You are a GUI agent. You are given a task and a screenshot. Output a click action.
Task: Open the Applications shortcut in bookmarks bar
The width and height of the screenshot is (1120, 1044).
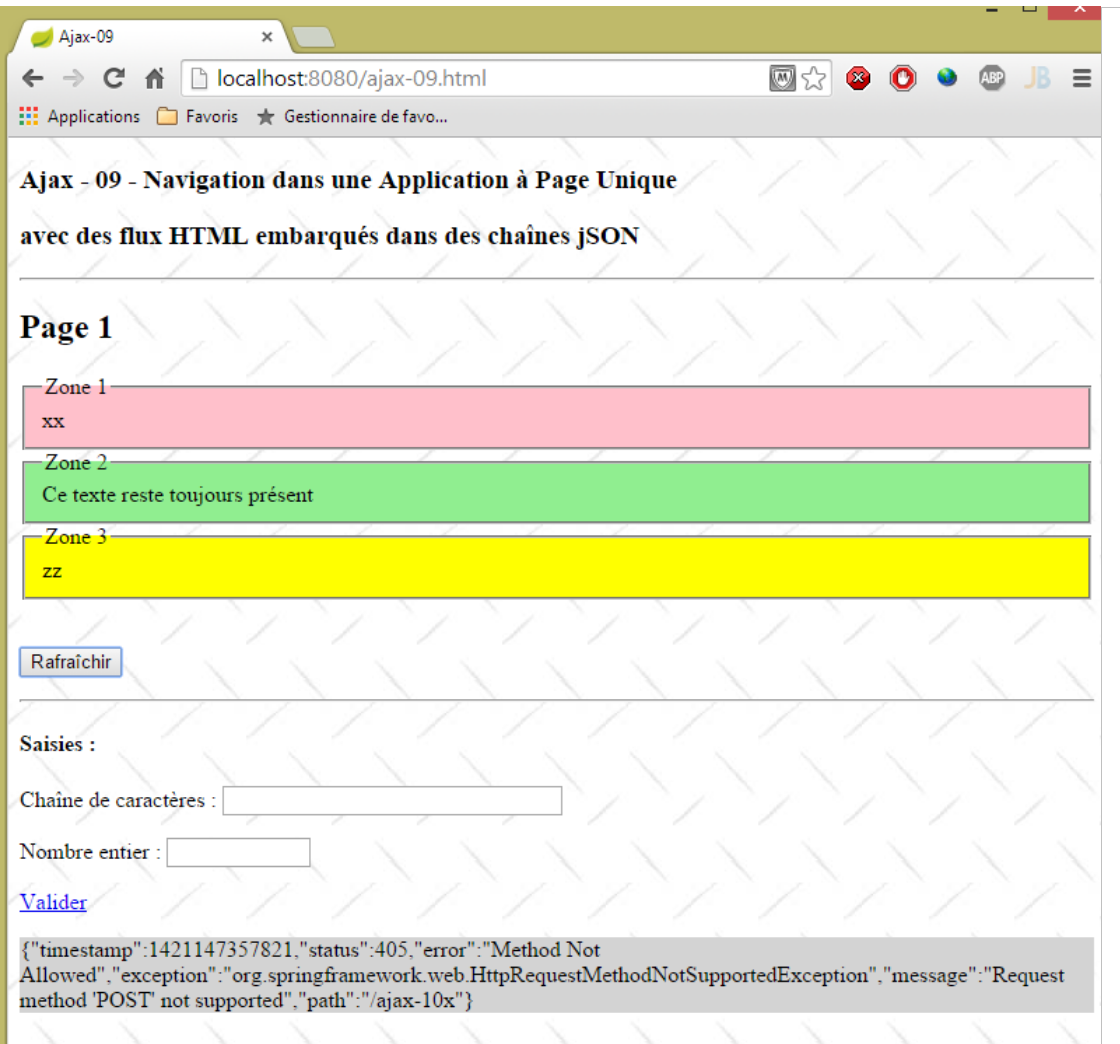(81, 117)
